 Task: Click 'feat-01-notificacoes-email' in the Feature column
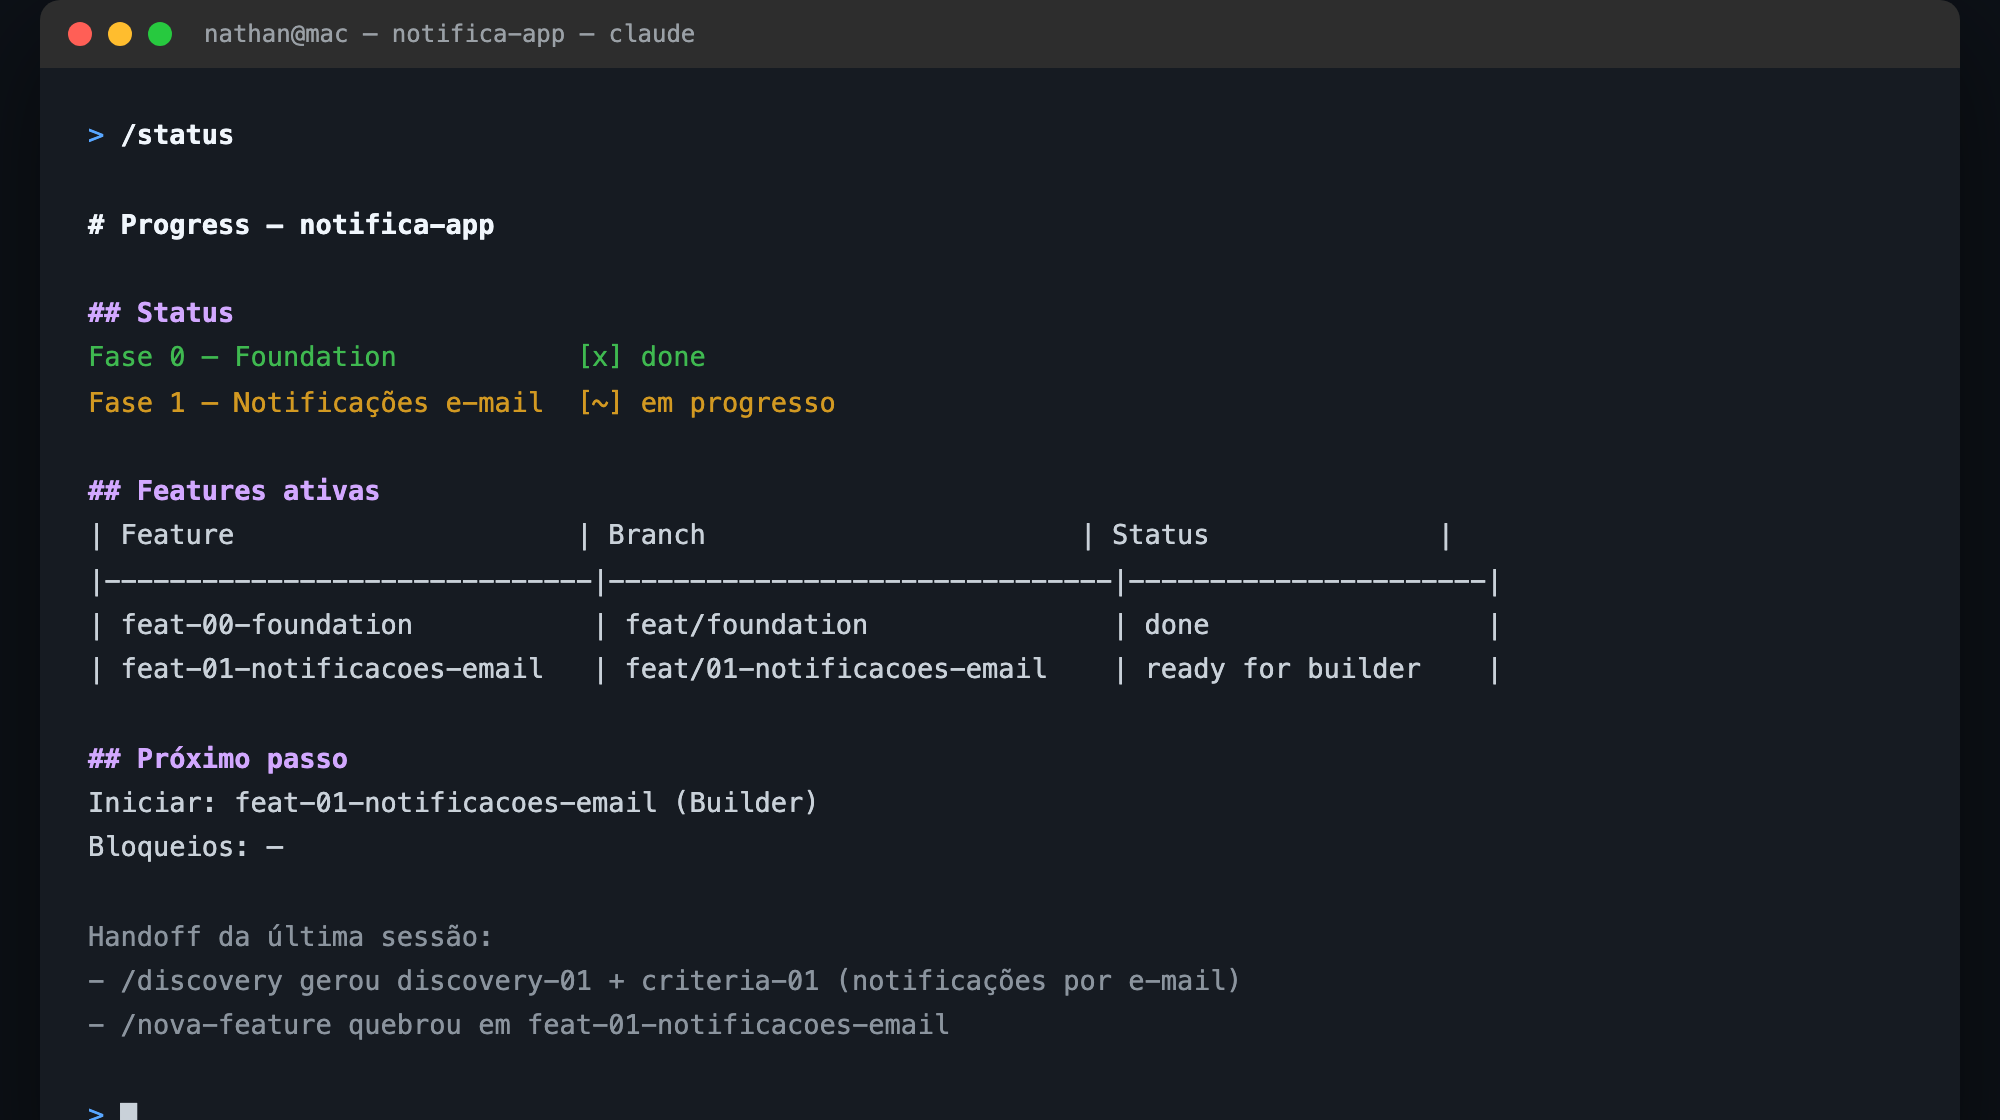point(332,669)
